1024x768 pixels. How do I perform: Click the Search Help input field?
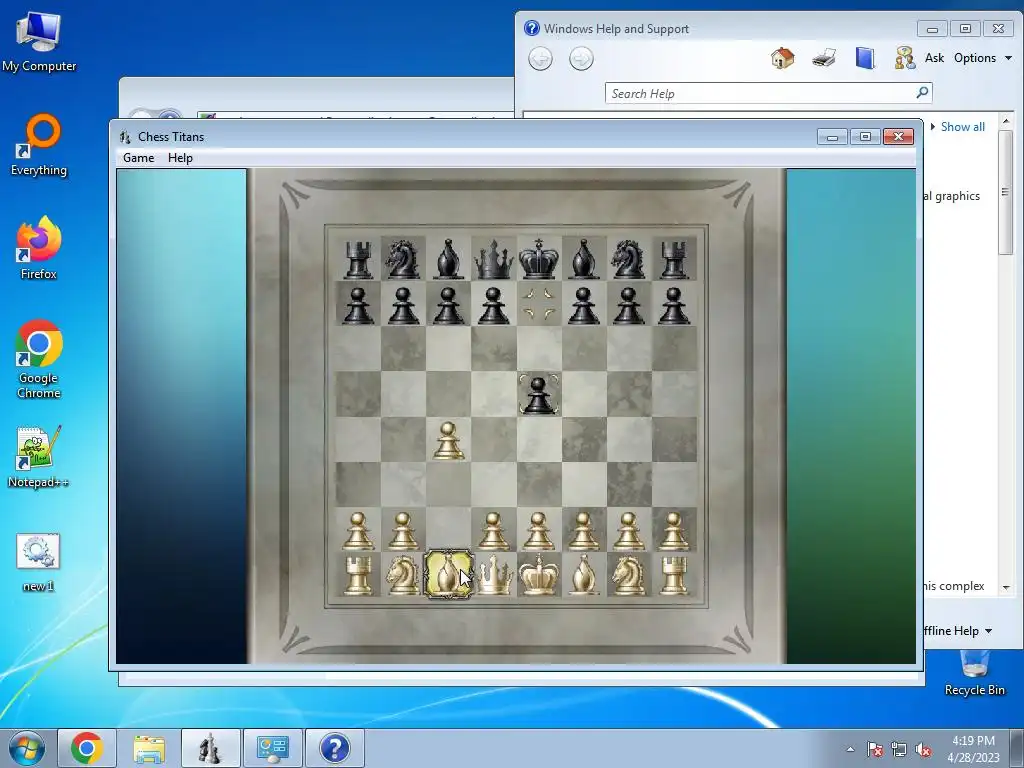coord(761,93)
